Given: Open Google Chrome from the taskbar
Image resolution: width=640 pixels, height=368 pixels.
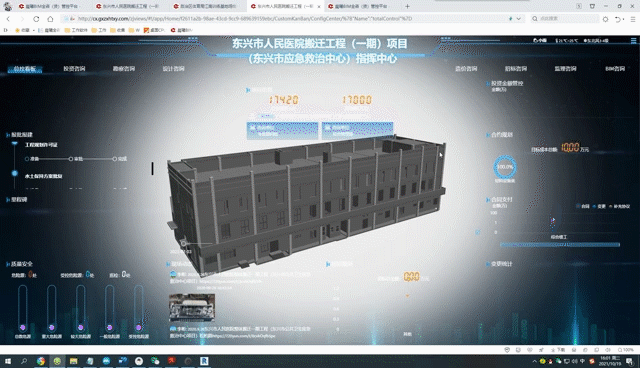Looking at the screenshot, I should [41, 361].
